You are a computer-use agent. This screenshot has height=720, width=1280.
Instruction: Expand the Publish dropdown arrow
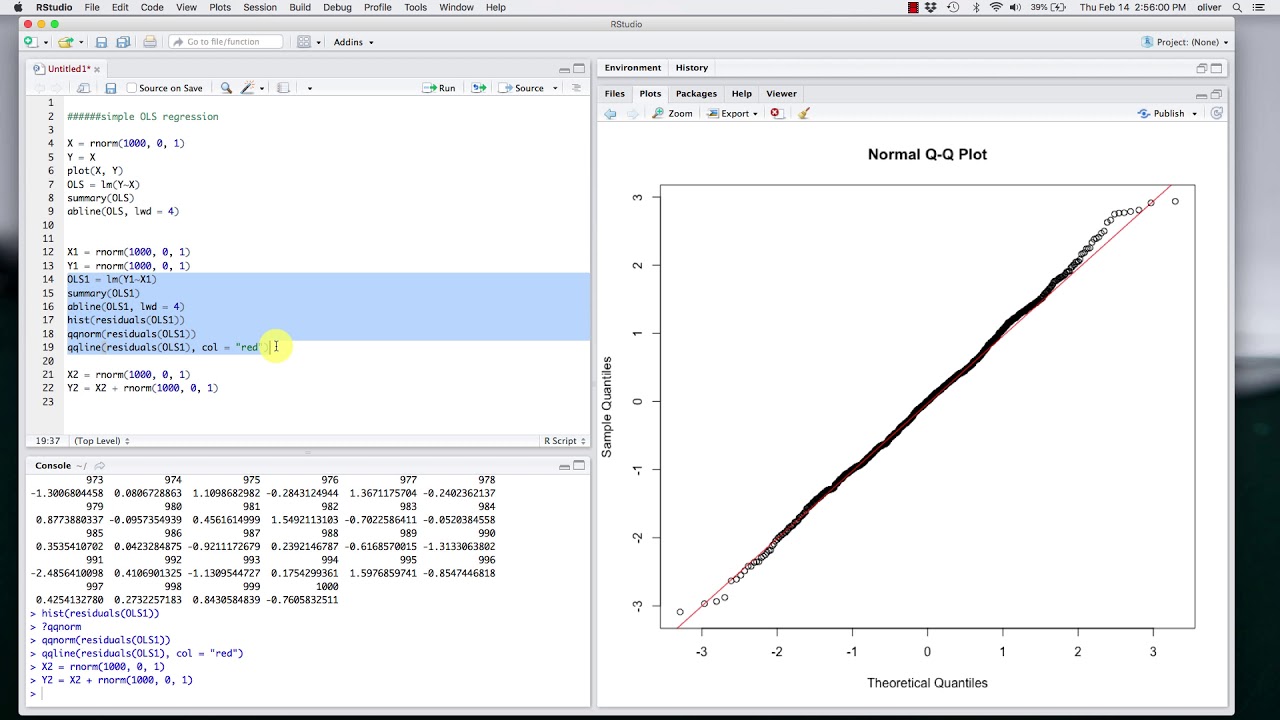pyautogui.click(x=1194, y=114)
